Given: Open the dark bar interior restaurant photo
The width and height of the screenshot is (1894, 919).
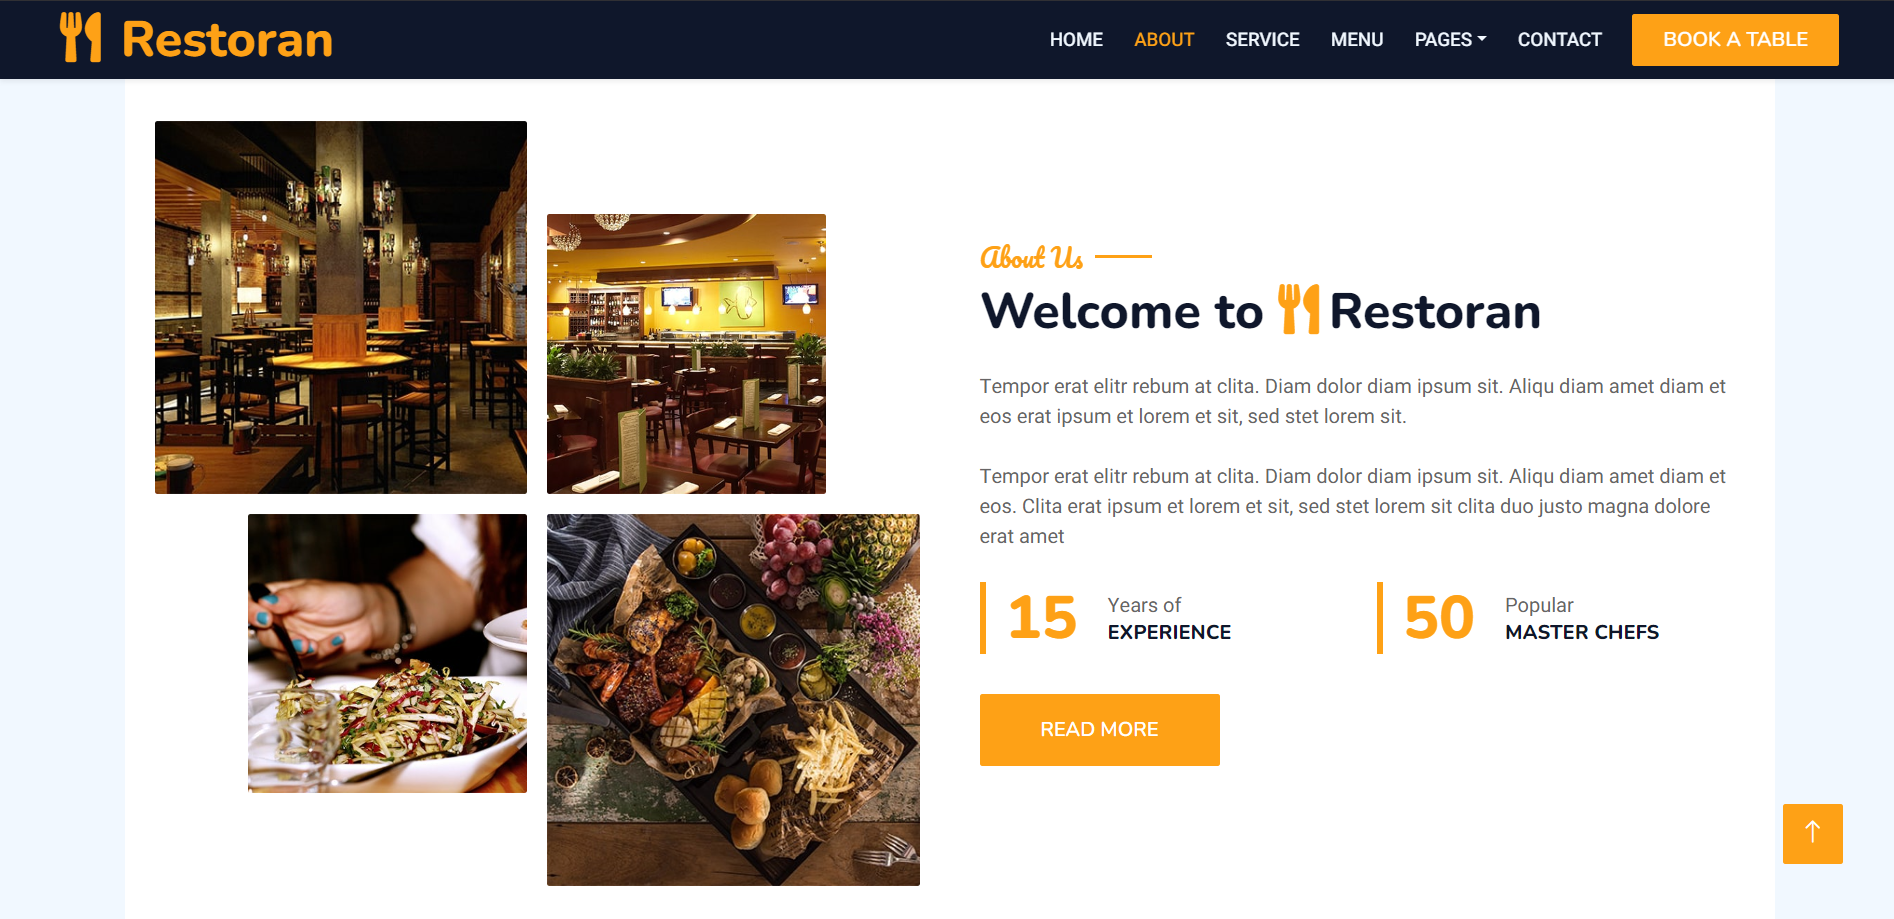Looking at the screenshot, I should pos(341,307).
